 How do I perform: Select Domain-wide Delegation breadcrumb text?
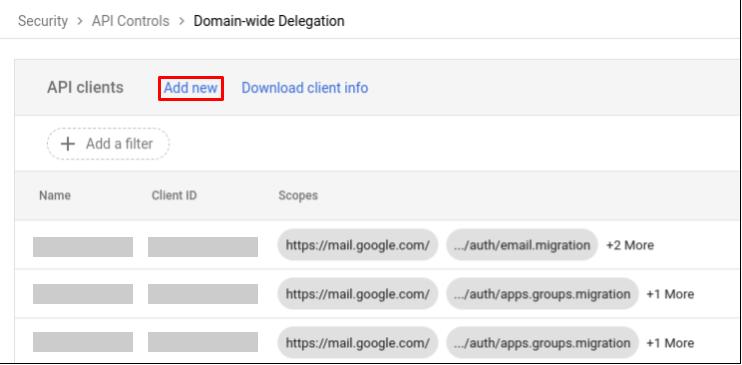pos(269,21)
